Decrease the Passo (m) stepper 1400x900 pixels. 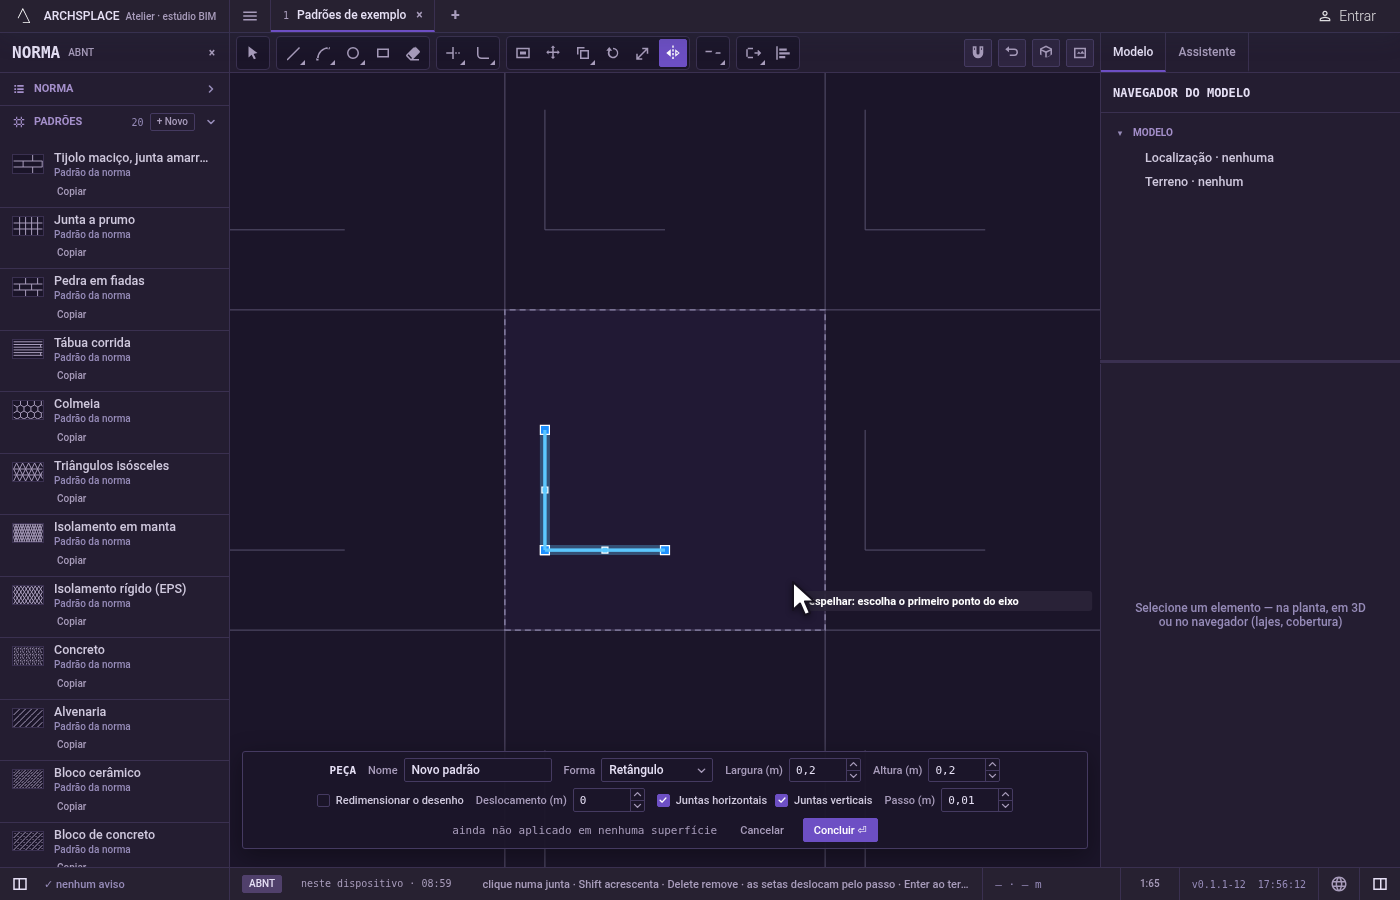click(1005, 806)
